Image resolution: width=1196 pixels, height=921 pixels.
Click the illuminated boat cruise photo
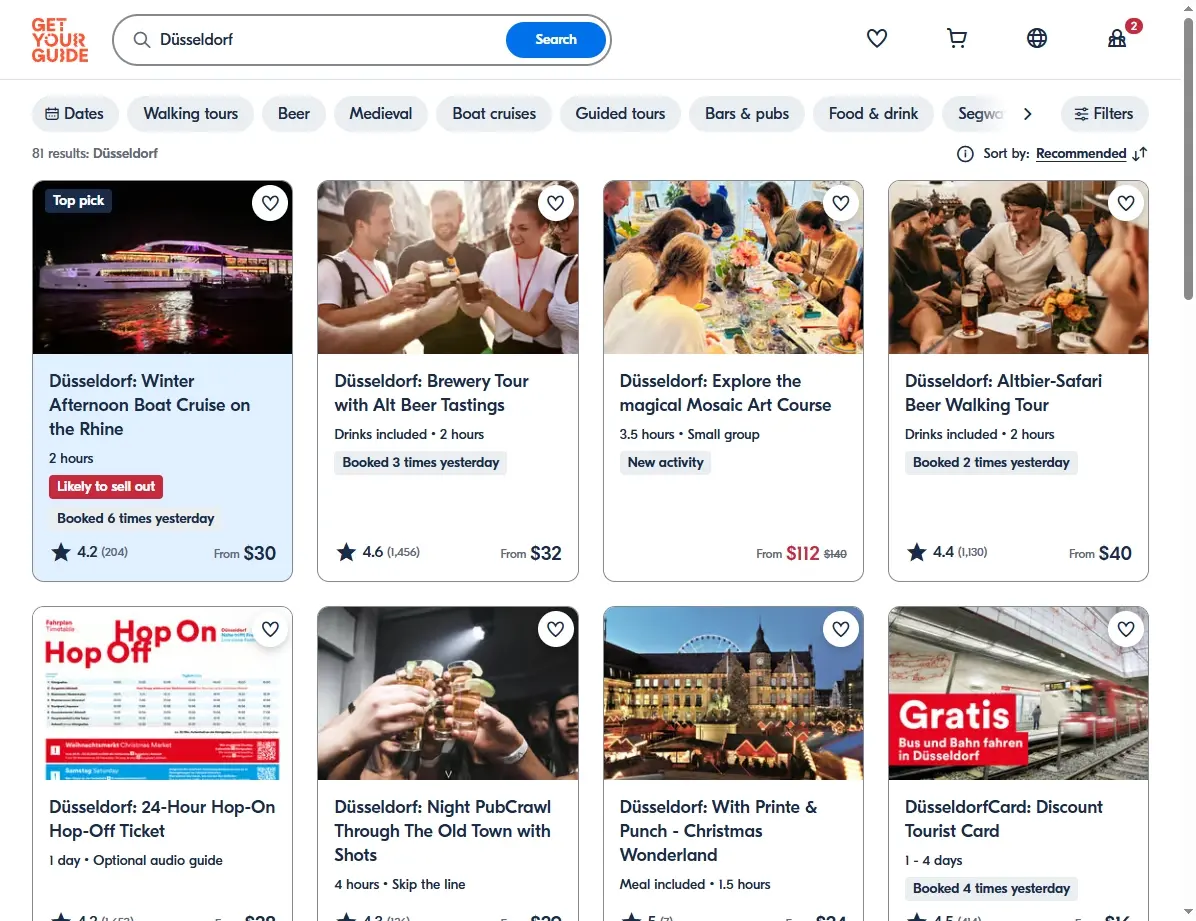(x=162, y=267)
